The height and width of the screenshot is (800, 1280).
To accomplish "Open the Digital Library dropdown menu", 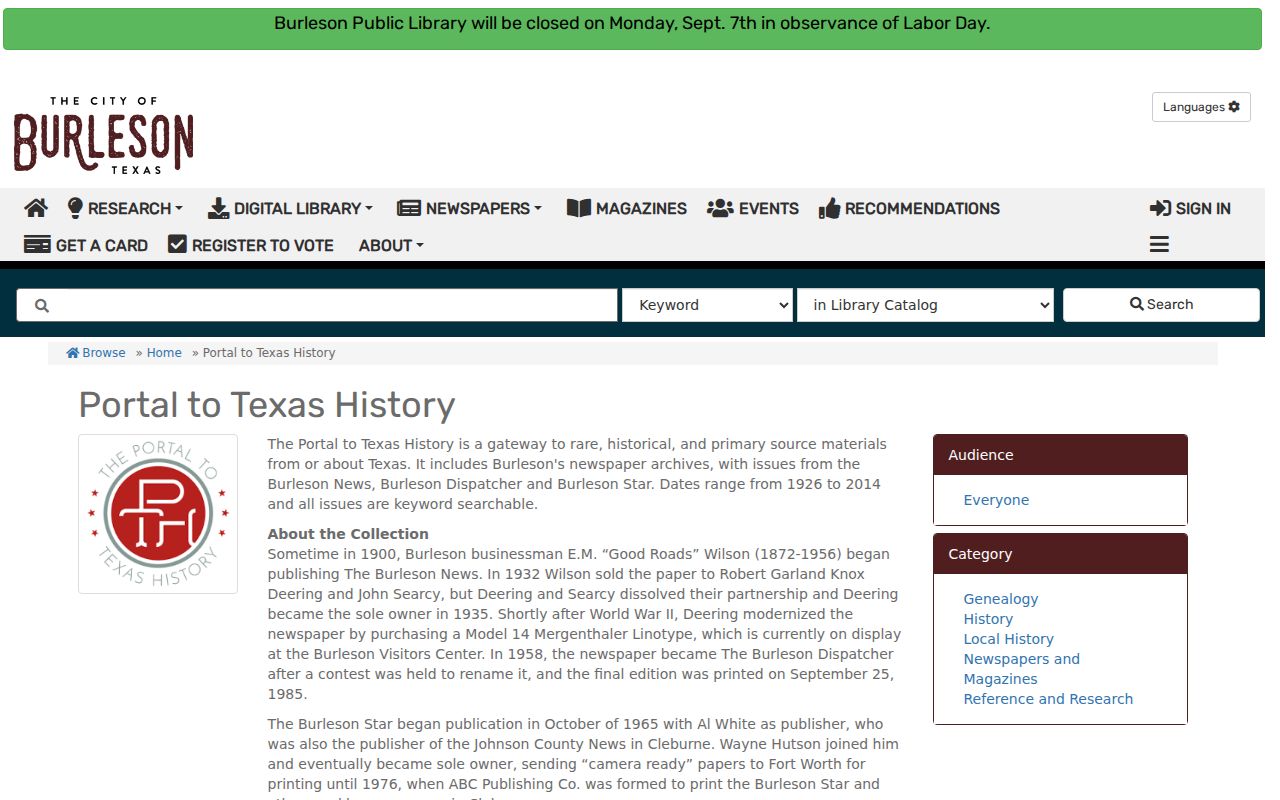I will [290, 208].
